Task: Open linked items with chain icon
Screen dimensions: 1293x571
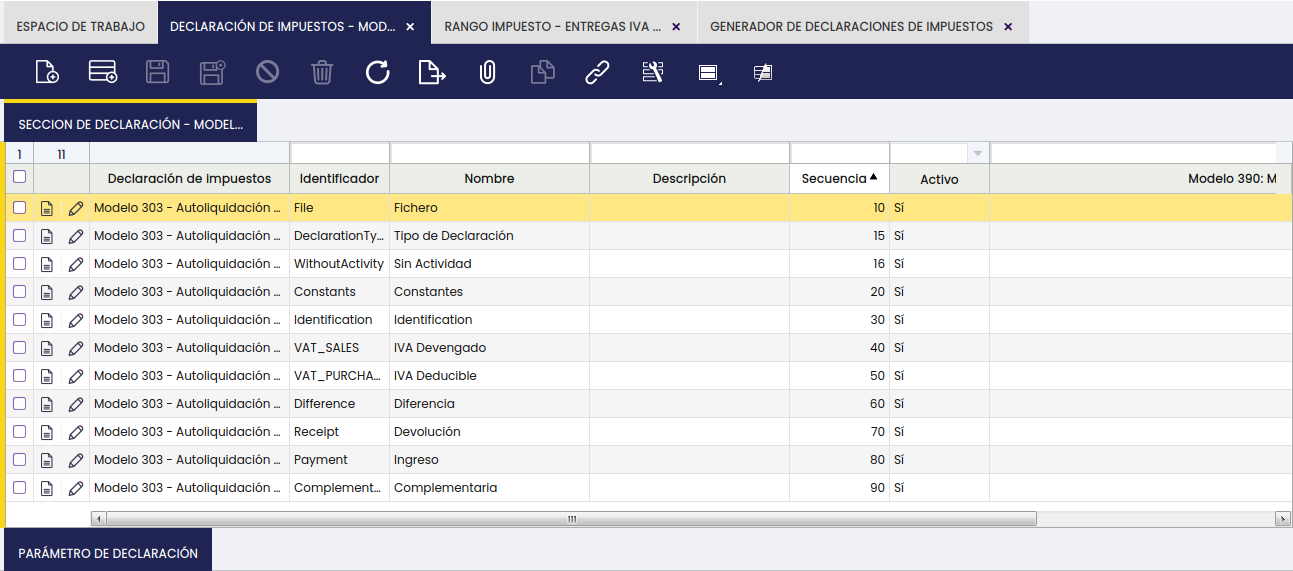Action: [x=597, y=72]
